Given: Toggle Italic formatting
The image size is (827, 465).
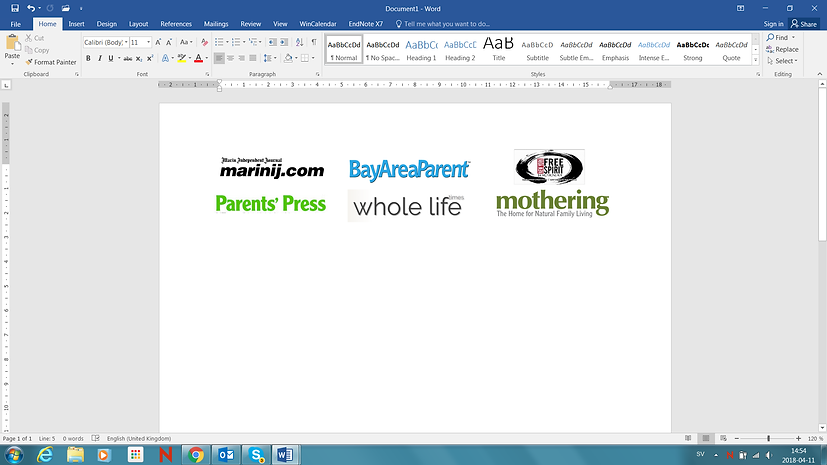Looking at the screenshot, I should coord(99,59).
